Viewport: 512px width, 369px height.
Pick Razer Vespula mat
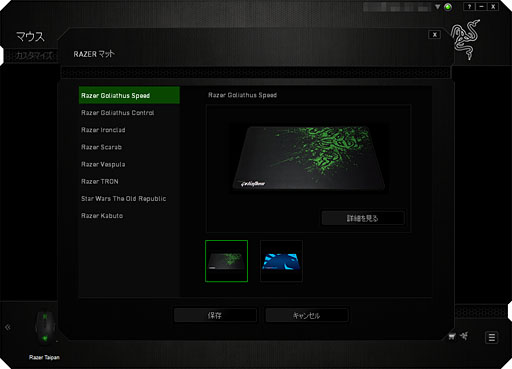(x=129, y=164)
